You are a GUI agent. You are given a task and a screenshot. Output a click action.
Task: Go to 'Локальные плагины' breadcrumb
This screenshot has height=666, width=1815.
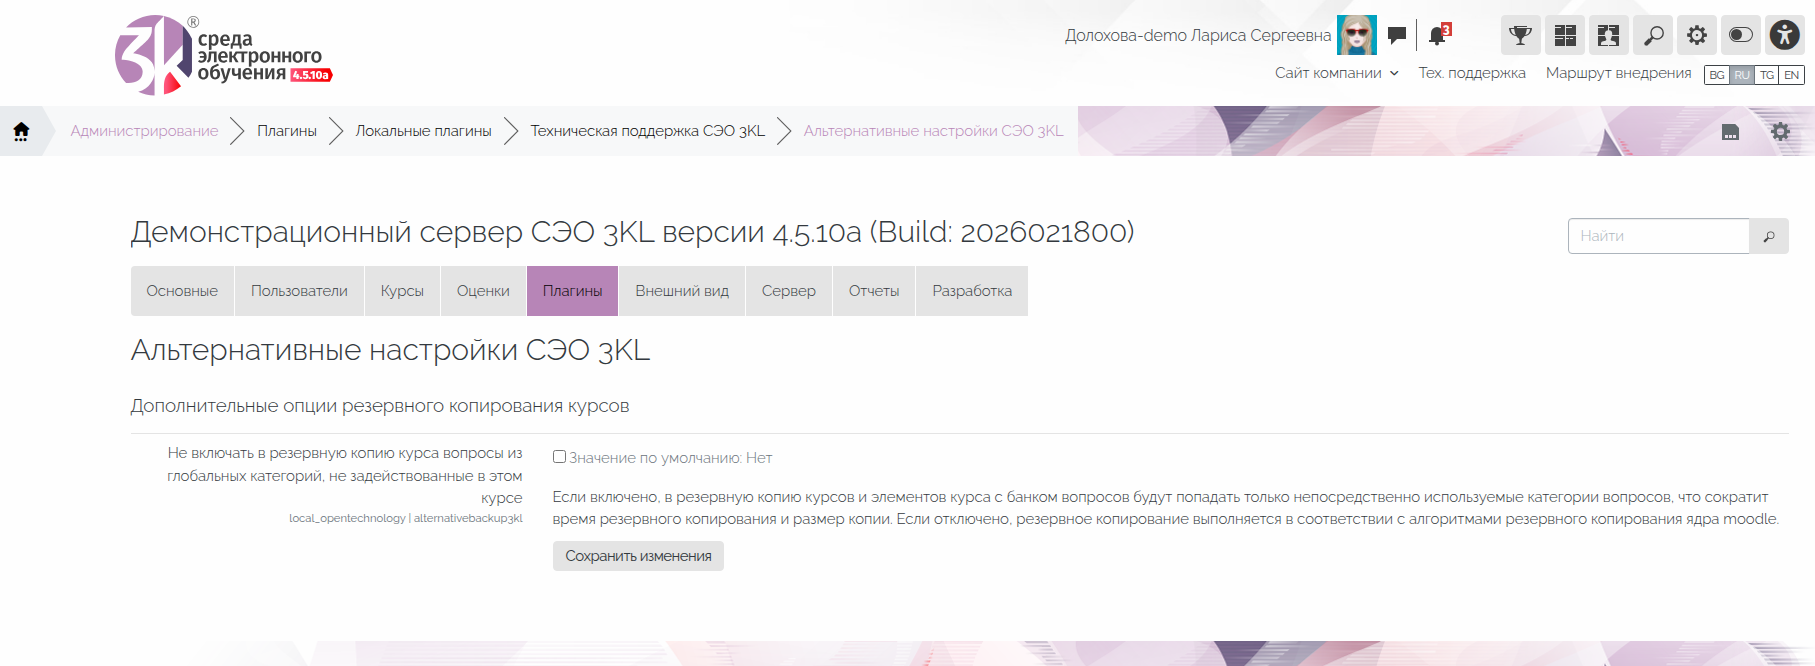[424, 131]
